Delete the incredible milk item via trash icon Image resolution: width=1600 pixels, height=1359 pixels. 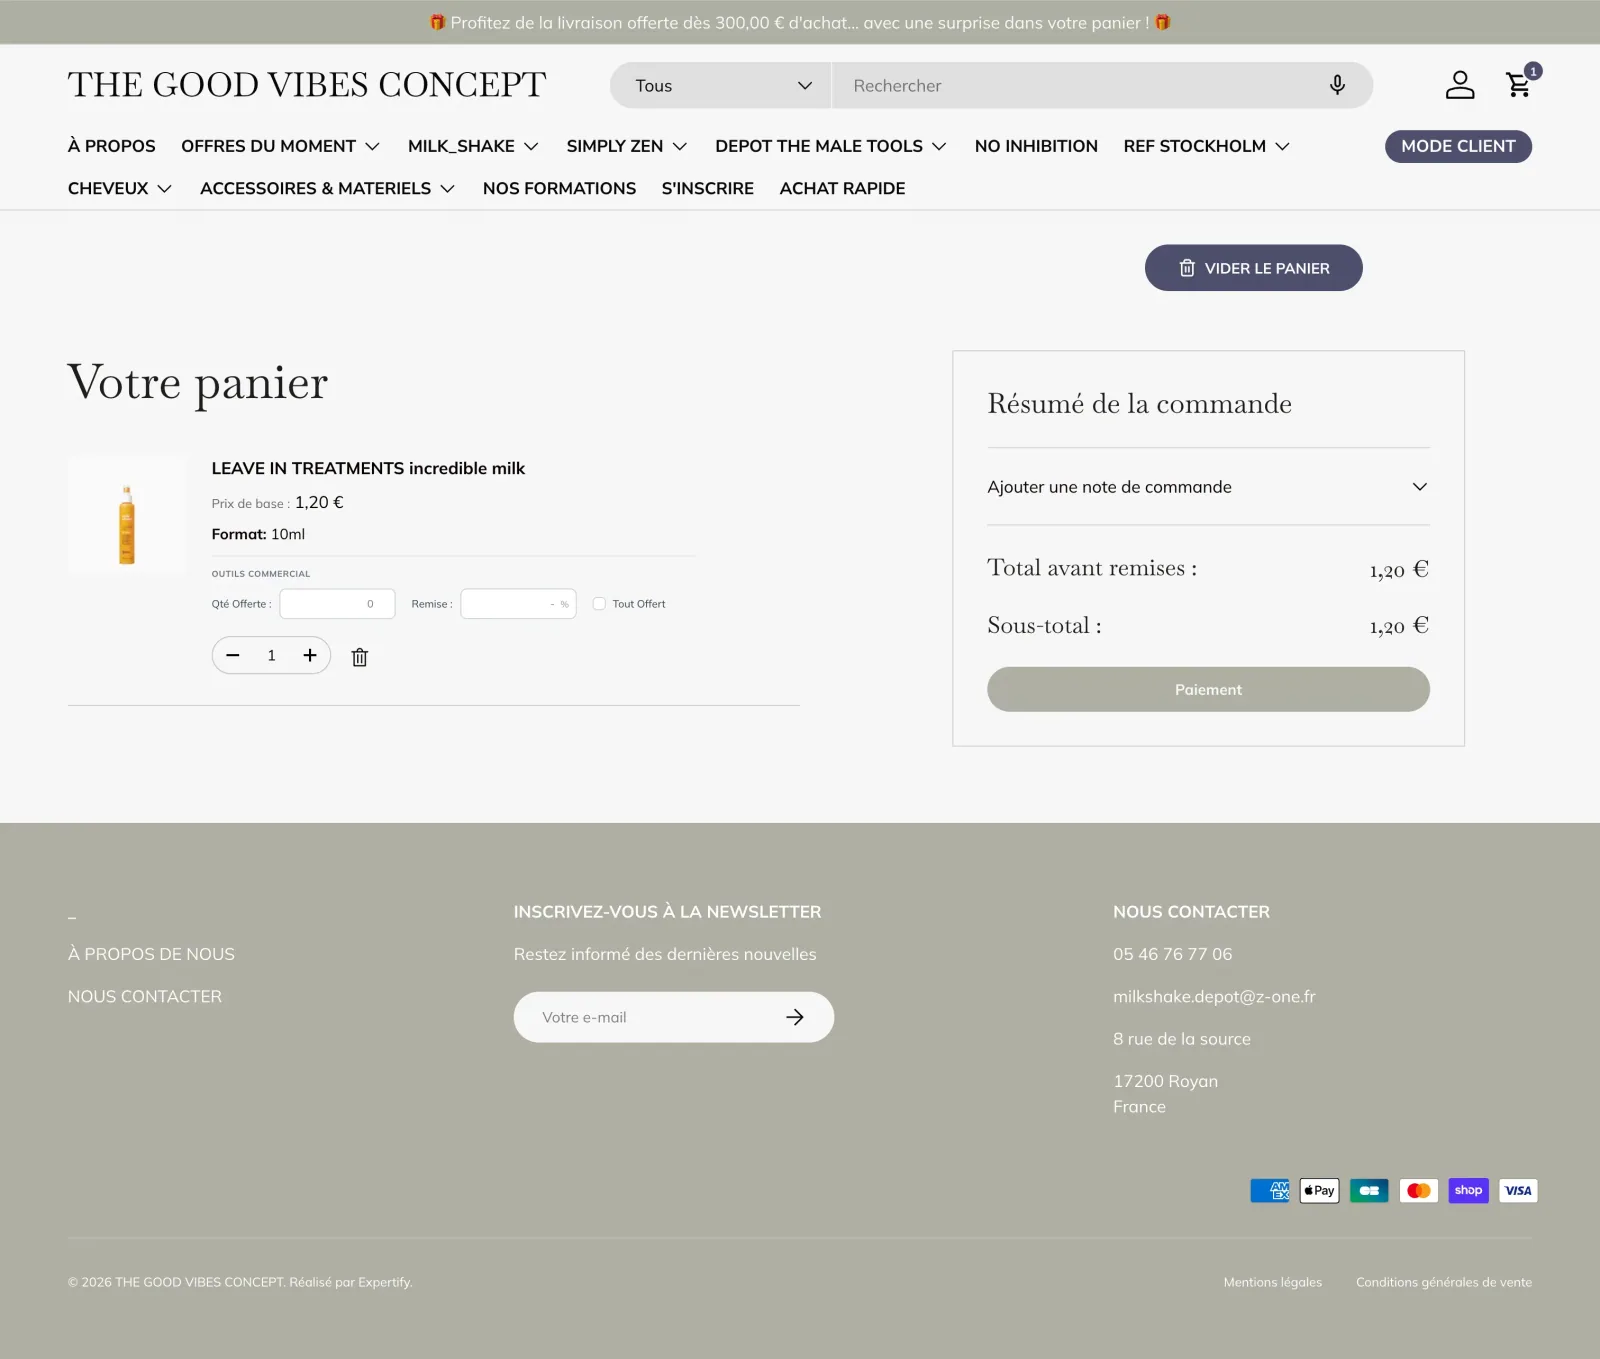pyautogui.click(x=360, y=657)
